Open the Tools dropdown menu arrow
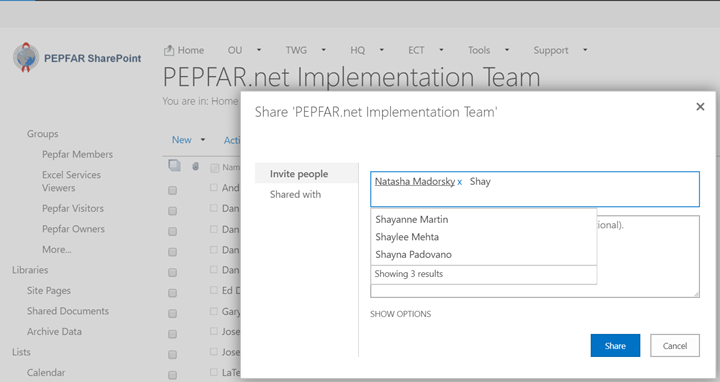This screenshot has height=382, width=720. [506, 50]
